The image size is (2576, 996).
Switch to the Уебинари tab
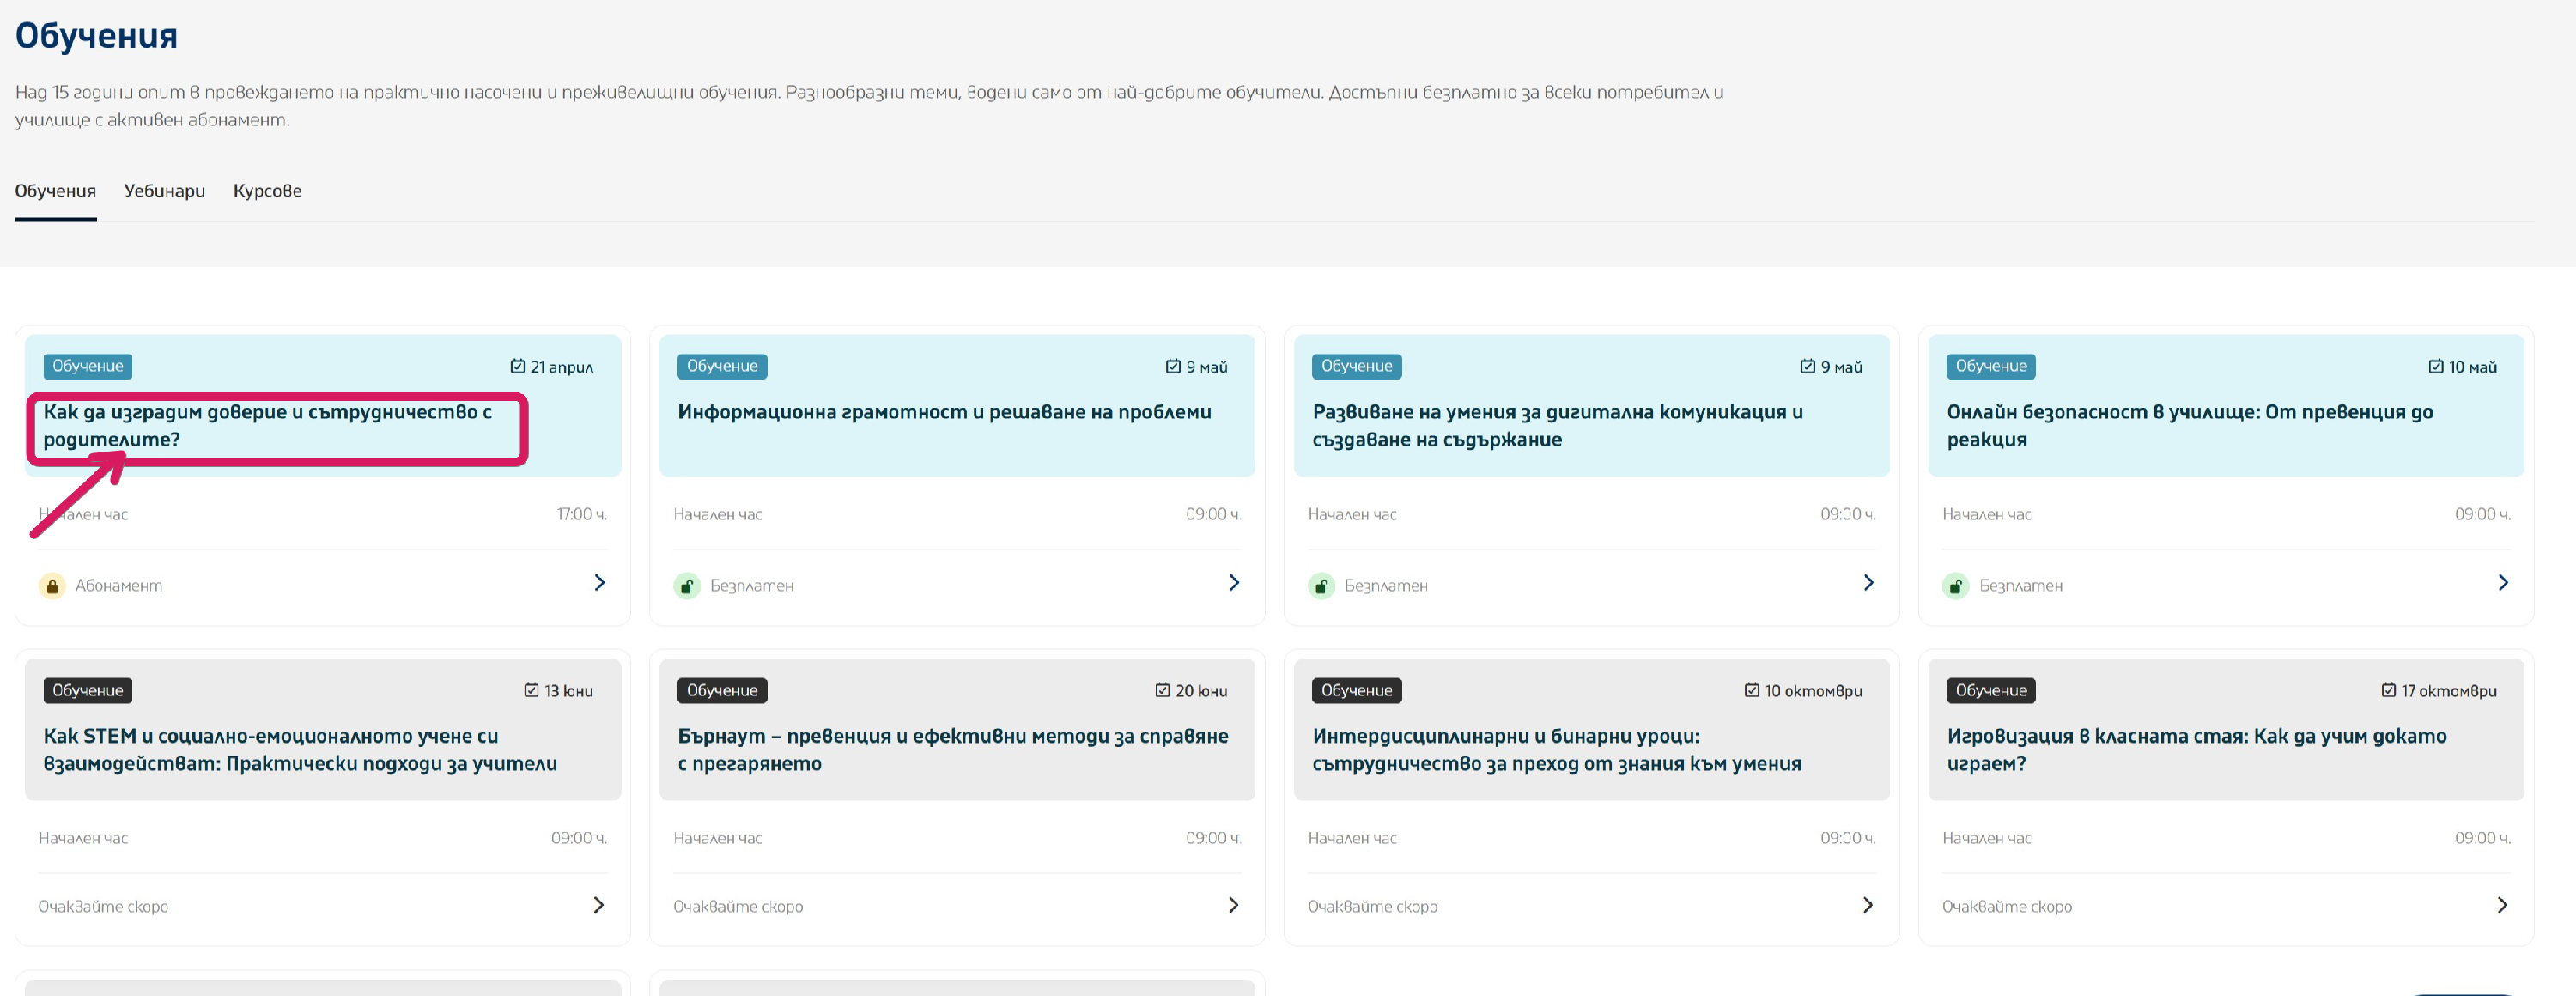164,191
